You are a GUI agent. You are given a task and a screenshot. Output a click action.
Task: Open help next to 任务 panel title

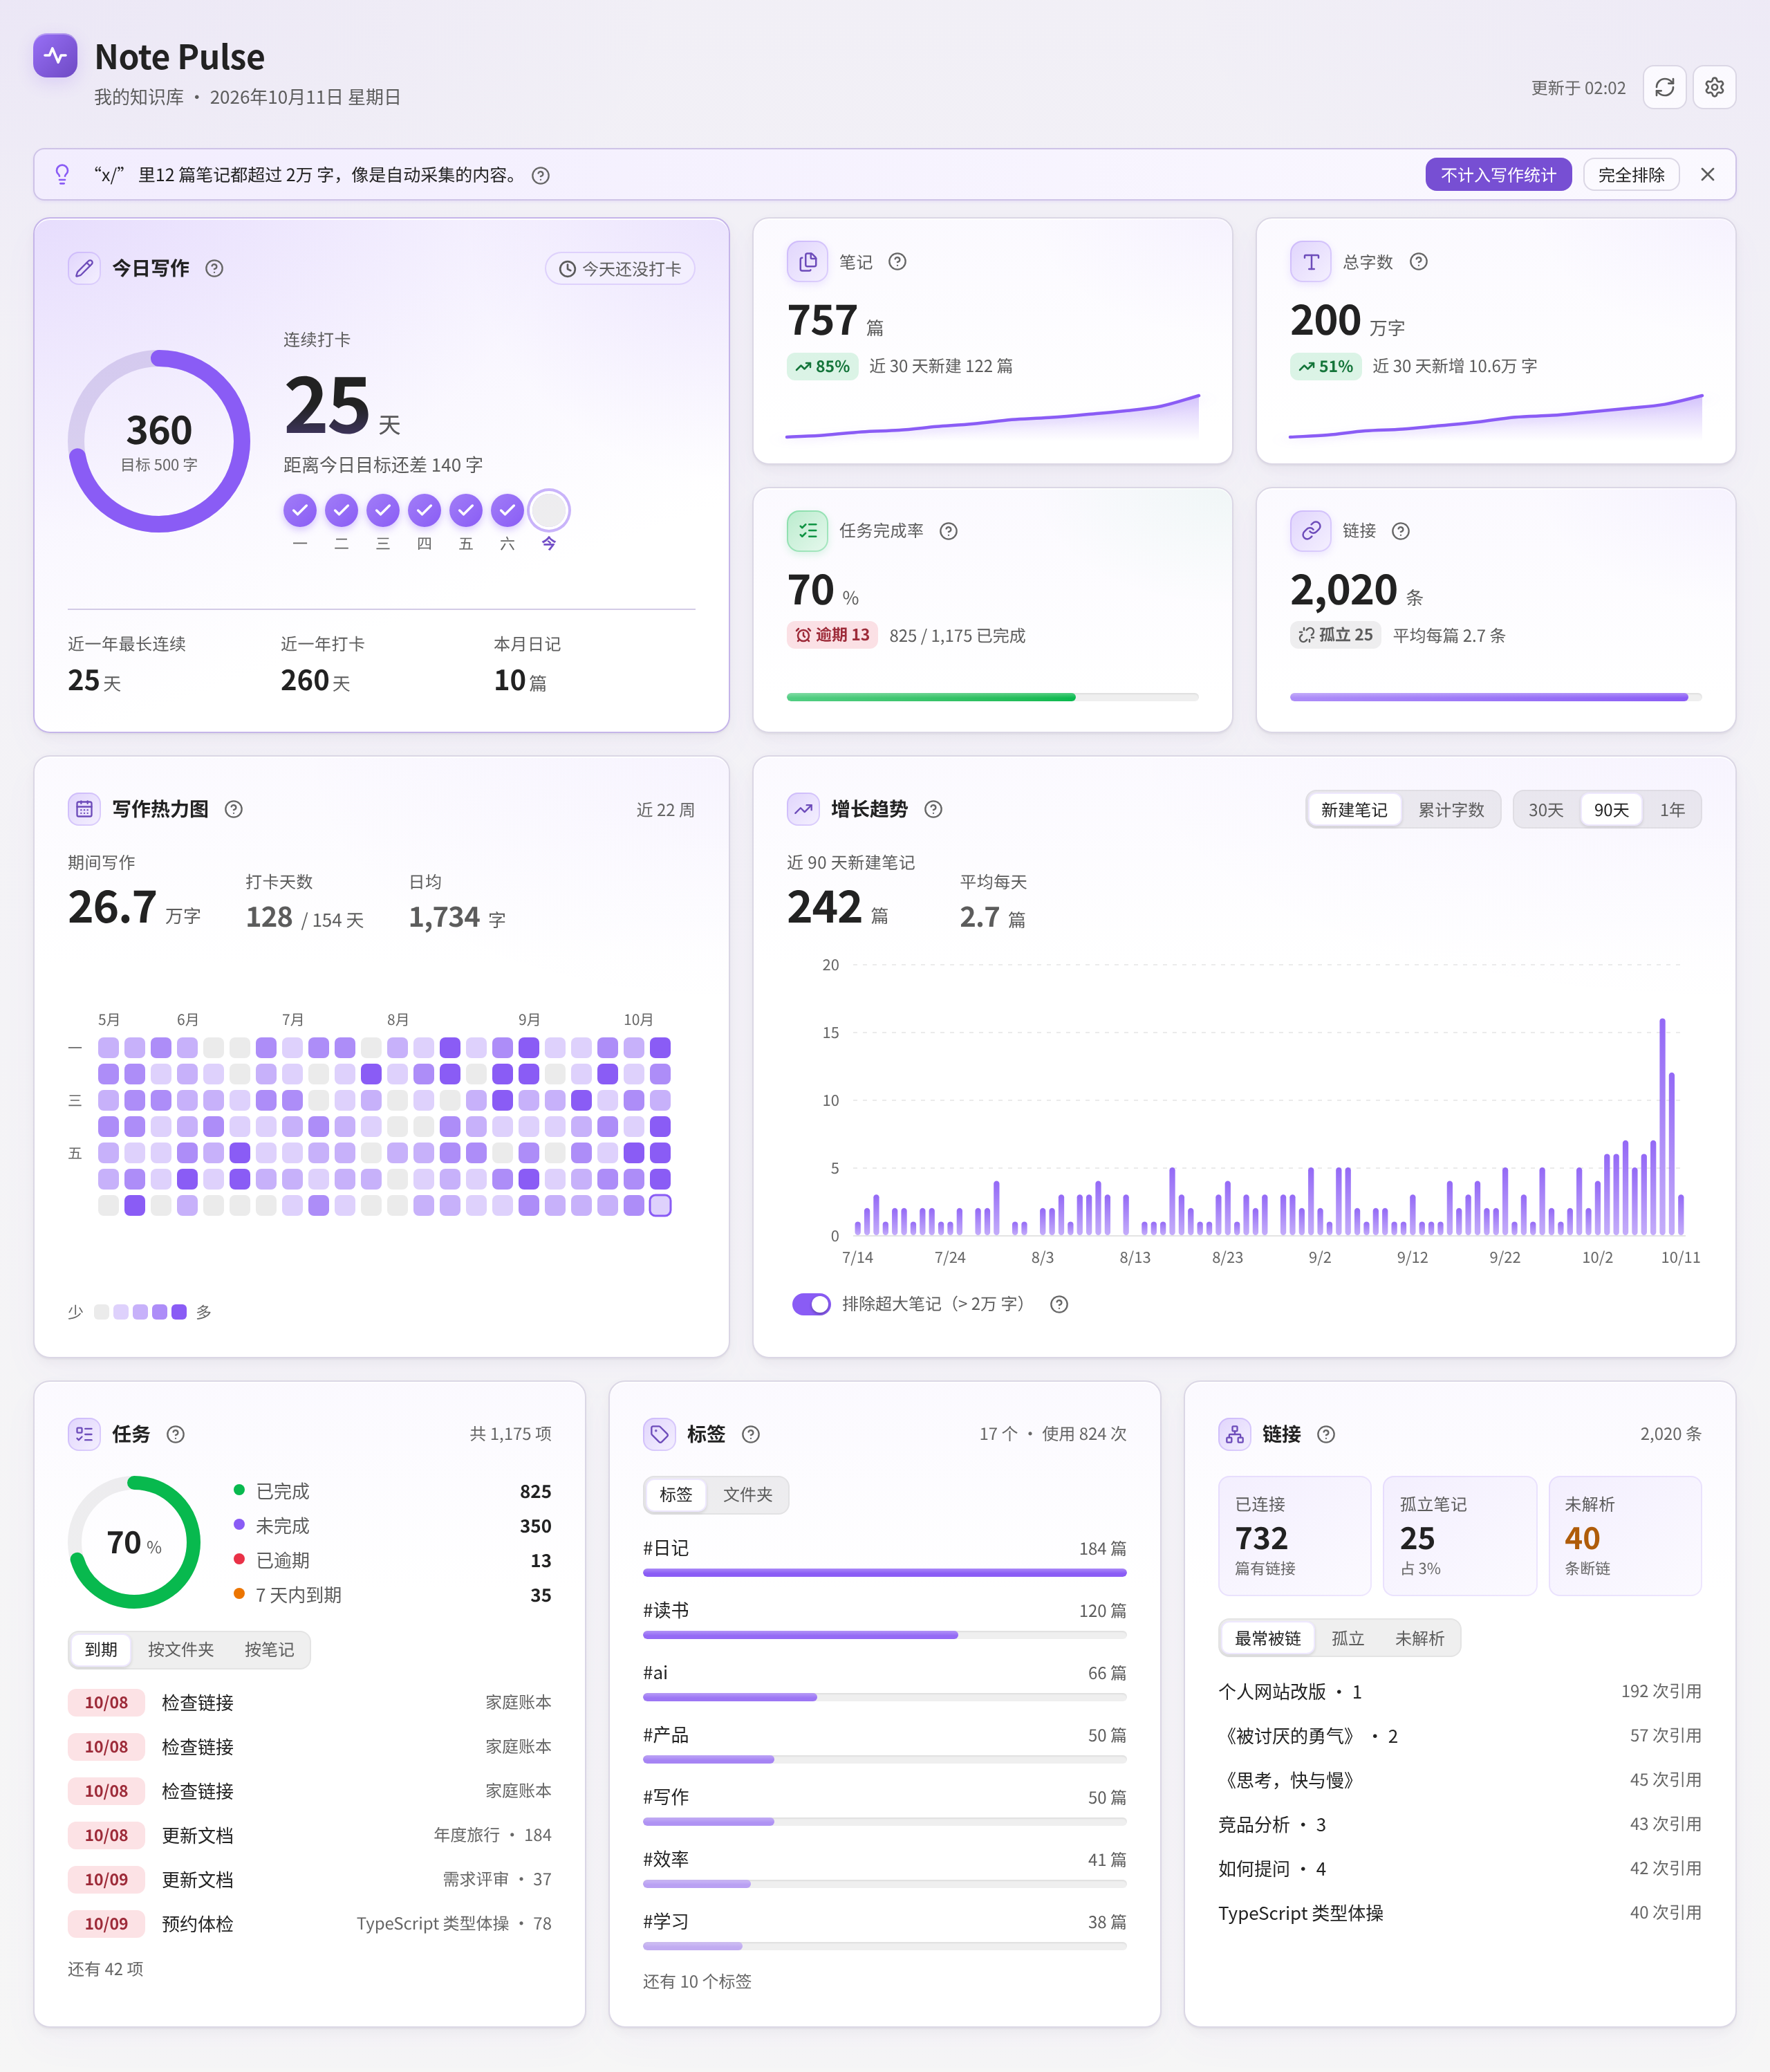coord(175,1434)
